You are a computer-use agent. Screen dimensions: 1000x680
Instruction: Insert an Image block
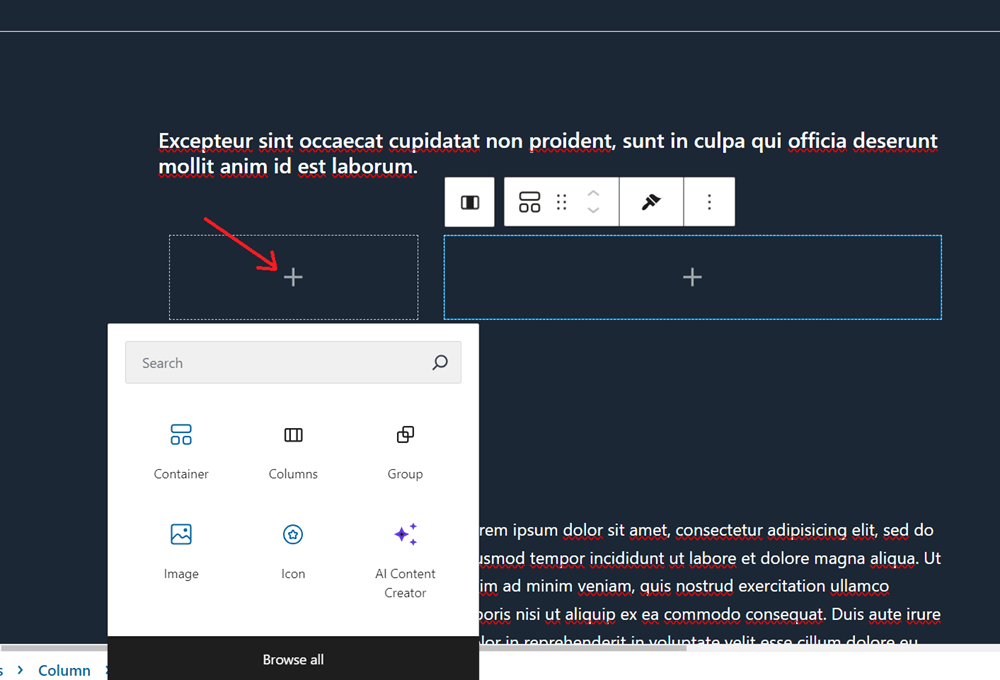[181, 550]
